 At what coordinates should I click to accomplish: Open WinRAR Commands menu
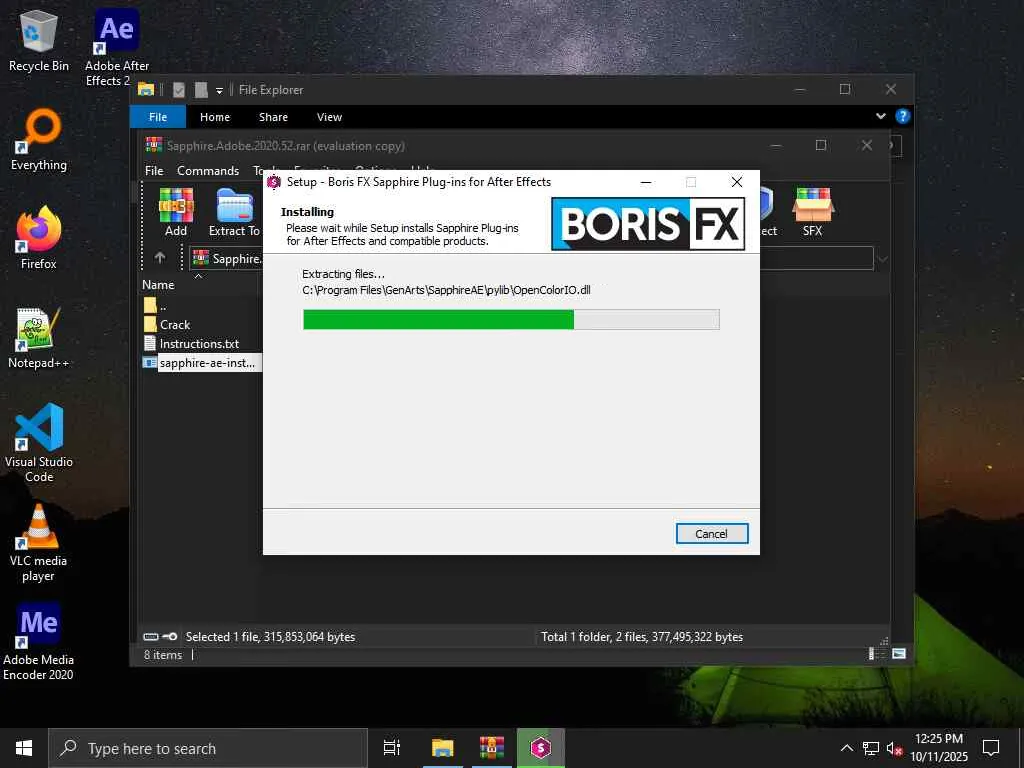208,170
